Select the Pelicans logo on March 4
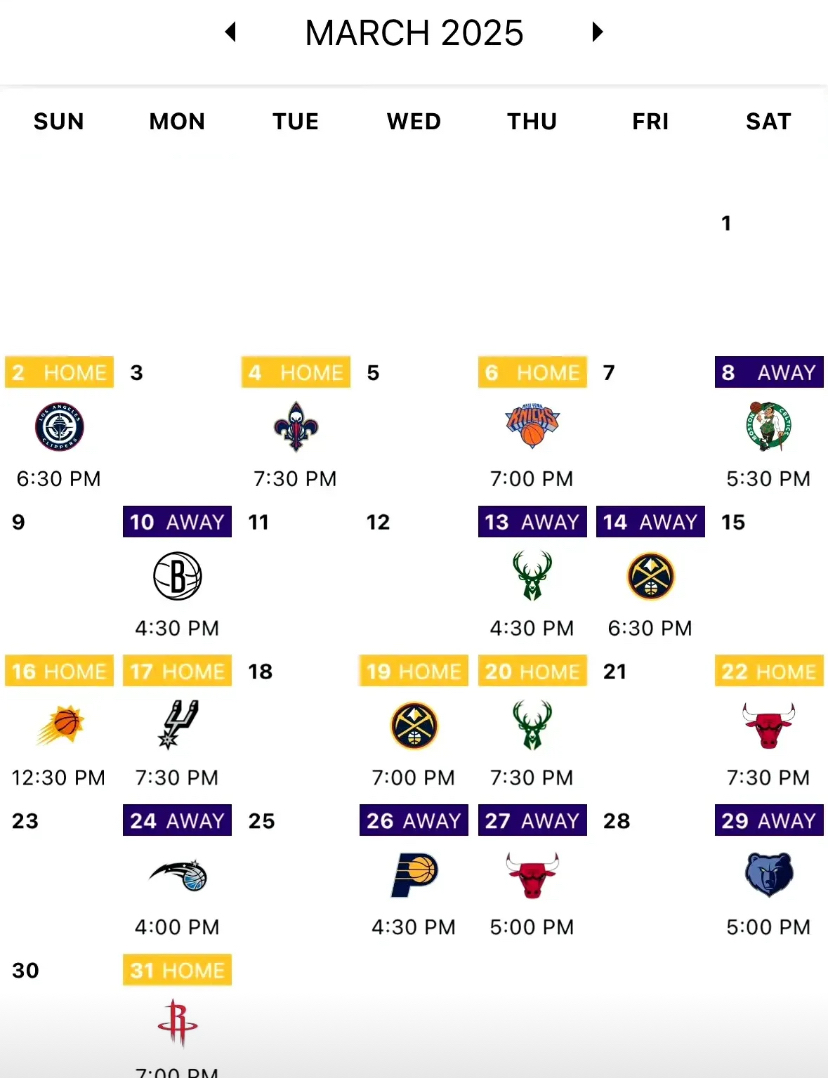This screenshot has width=828, height=1078. click(295, 427)
